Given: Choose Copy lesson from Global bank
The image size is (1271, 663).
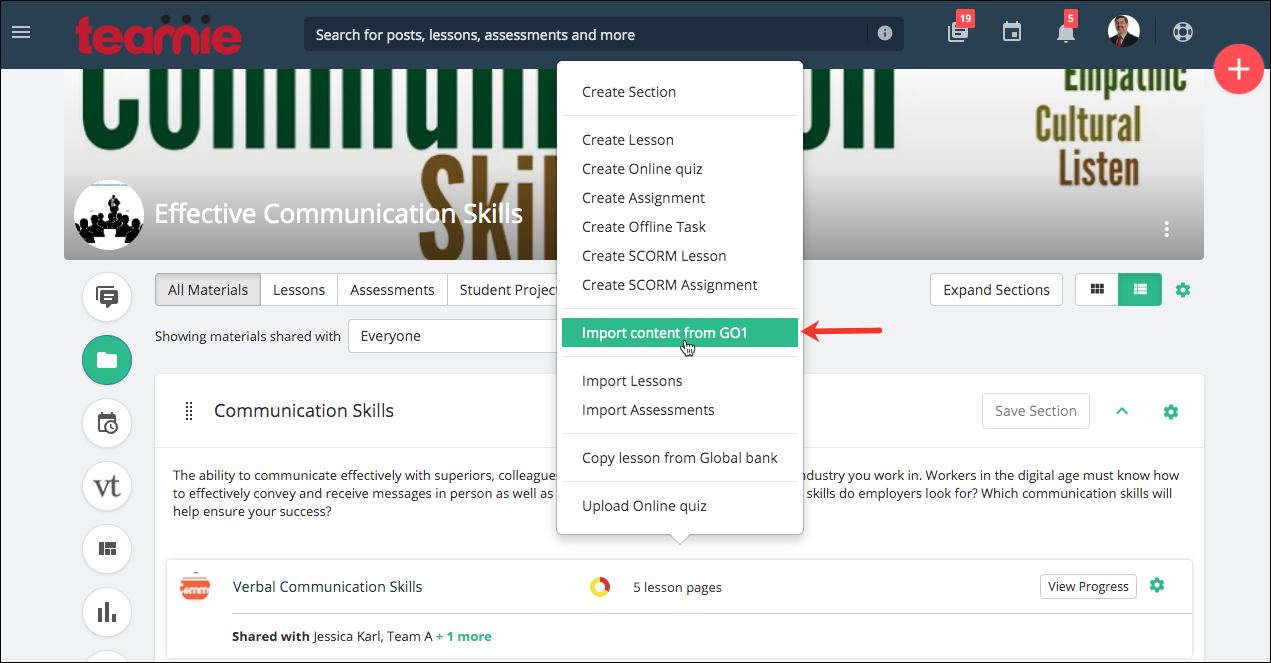Looking at the screenshot, I should [680, 458].
